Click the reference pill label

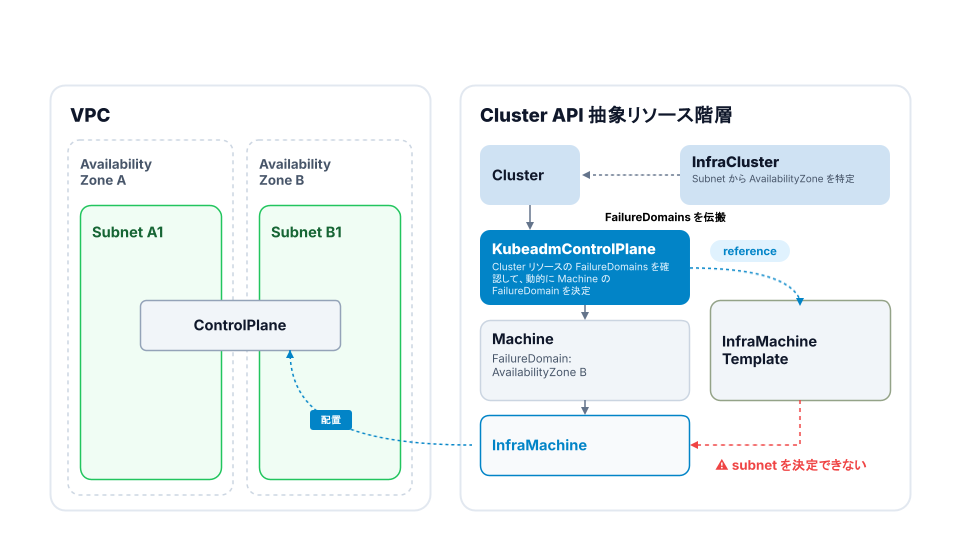749,251
